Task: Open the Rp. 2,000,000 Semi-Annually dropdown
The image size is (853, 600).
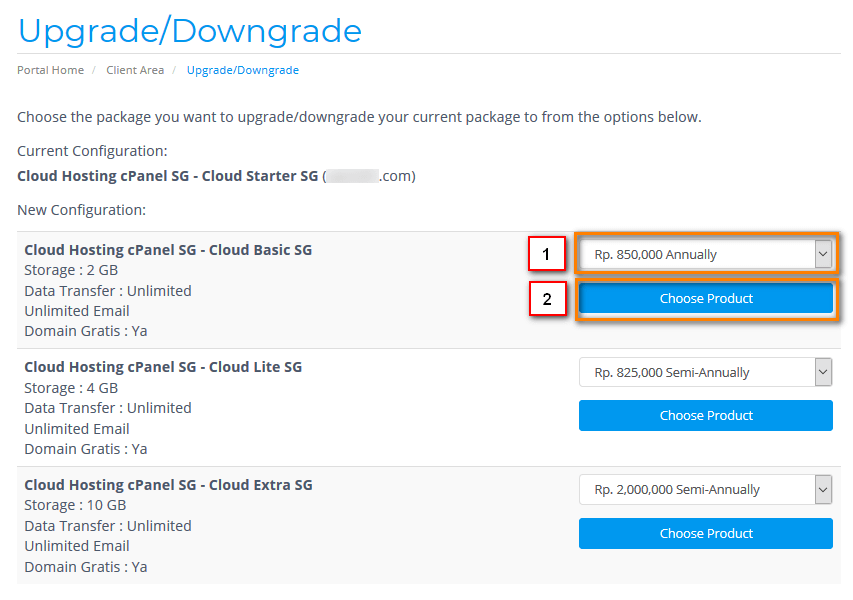Action: [x=706, y=490]
